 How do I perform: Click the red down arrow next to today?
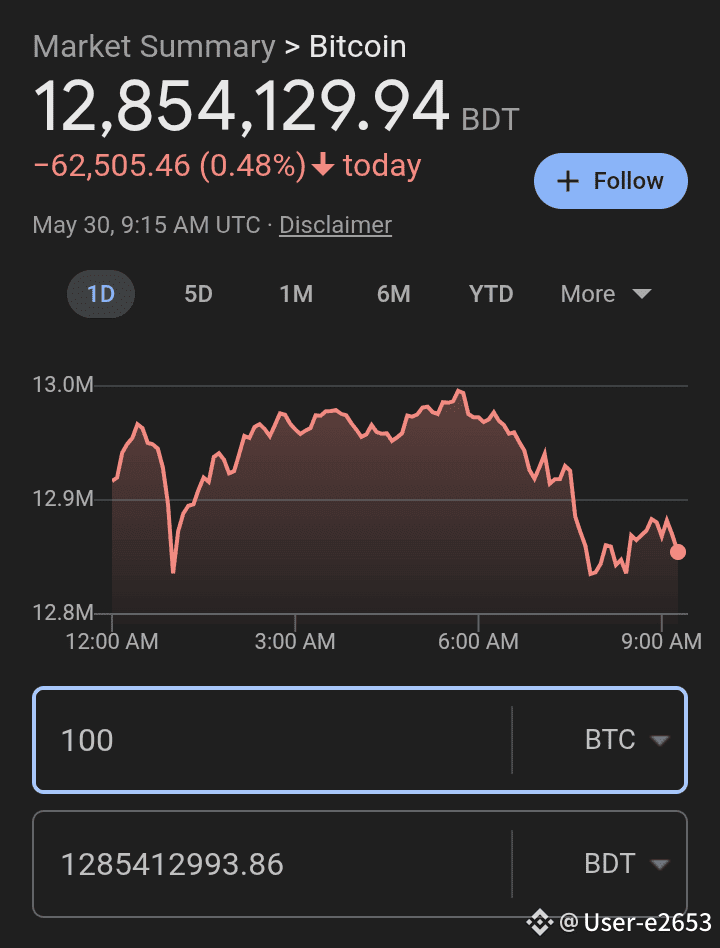(323, 164)
